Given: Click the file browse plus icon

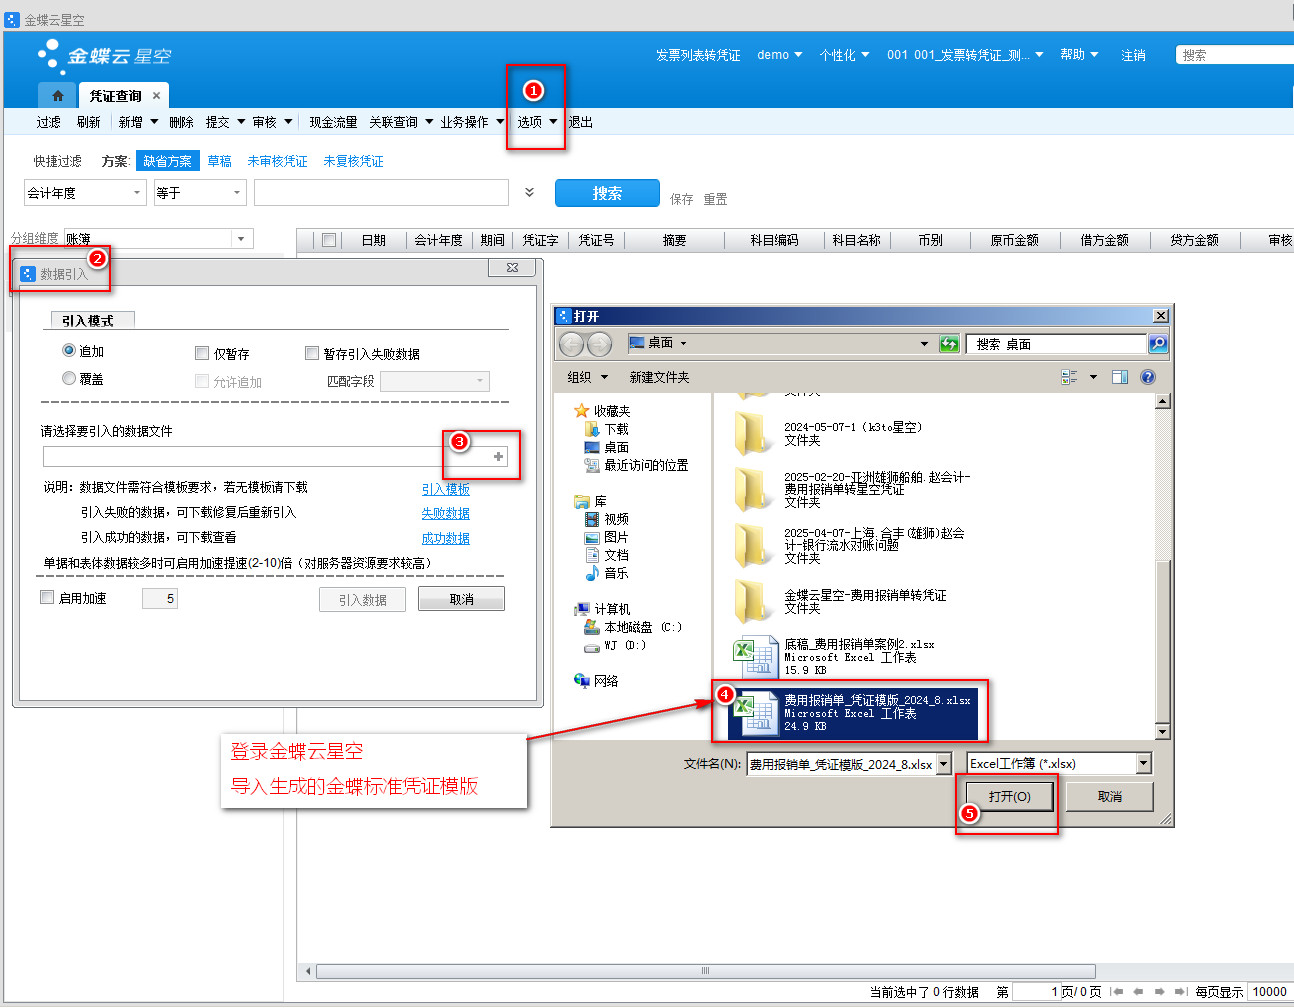Looking at the screenshot, I should [498, 457].
